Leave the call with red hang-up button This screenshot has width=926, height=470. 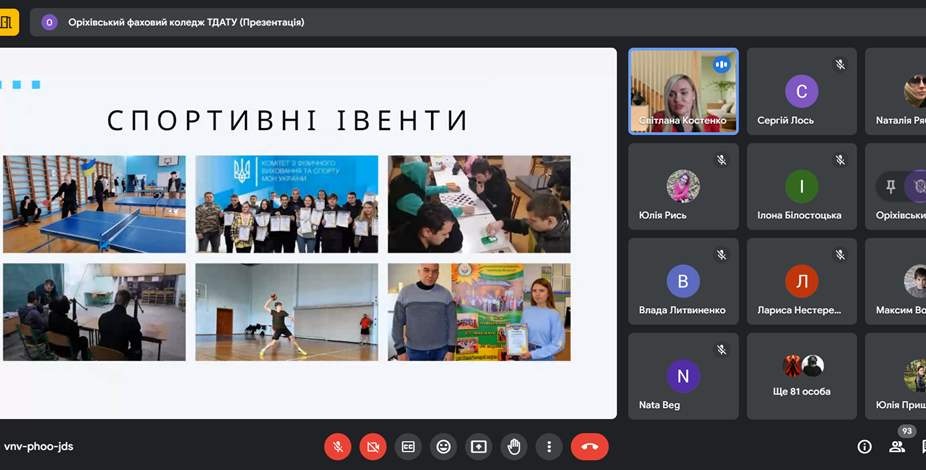pos(589,446)
